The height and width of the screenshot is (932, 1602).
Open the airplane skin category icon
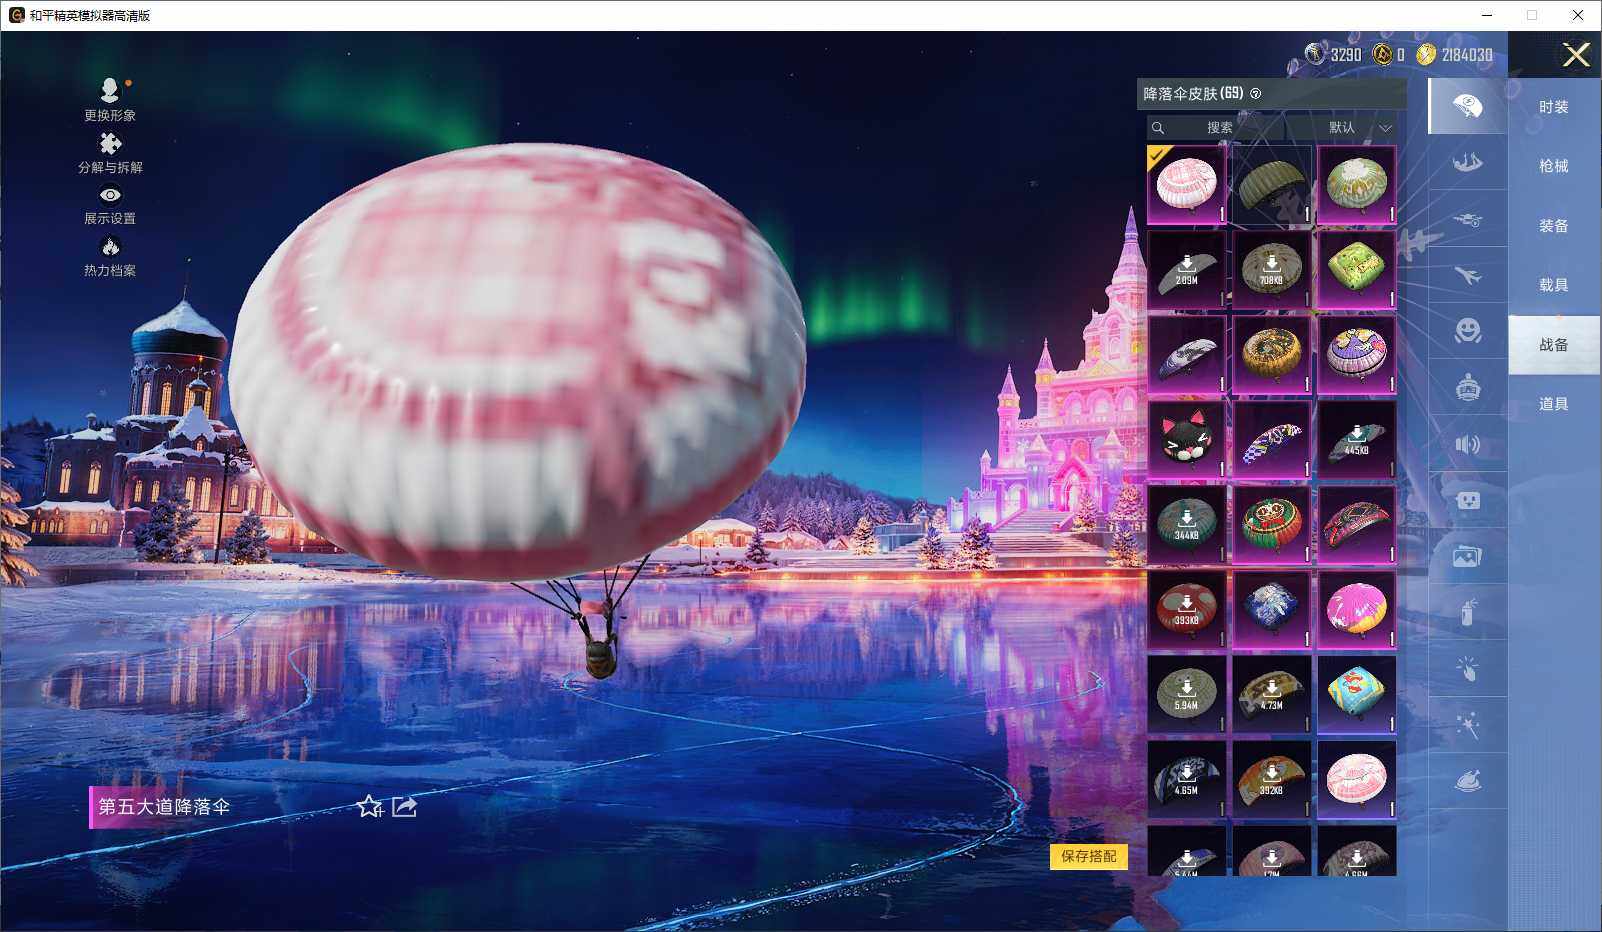click(1467, 274)
